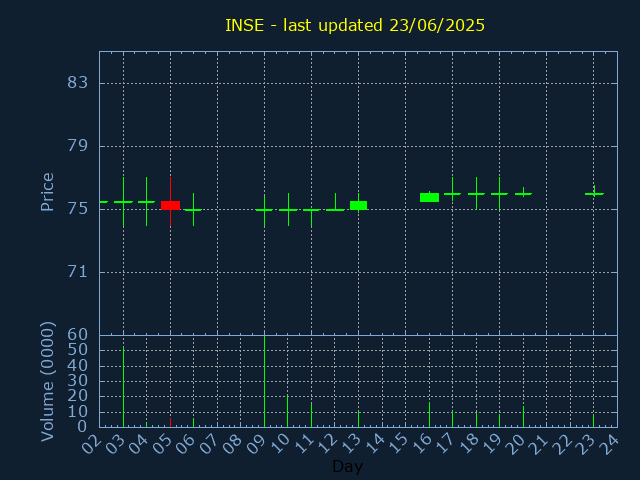Select the 23 day axis label
Viewport: 640px width, 480px height.
pyautogui.click(x=585, y=444)
